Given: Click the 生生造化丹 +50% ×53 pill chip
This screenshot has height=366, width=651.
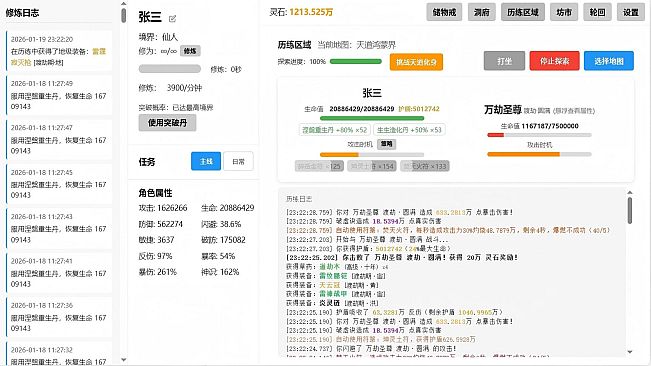Looking at the screenshot, I should pos(409,130).
